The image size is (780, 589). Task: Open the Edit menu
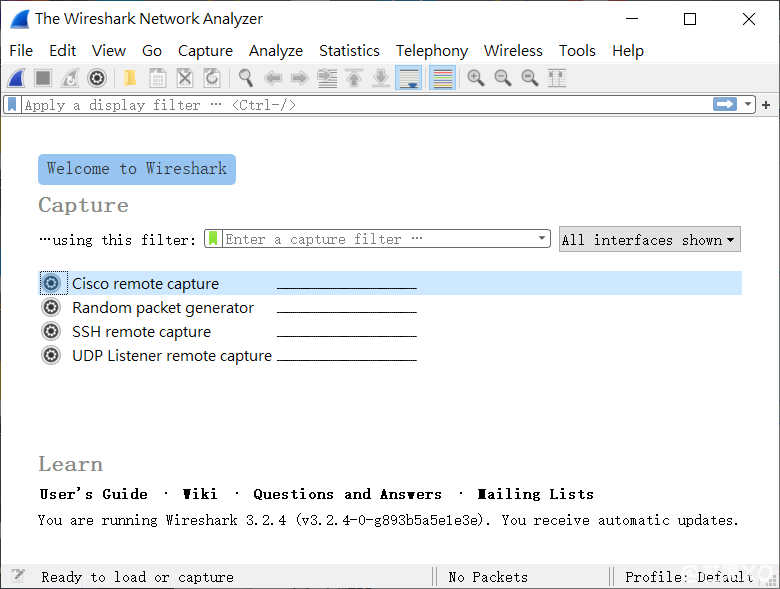(x=62, y=51)
